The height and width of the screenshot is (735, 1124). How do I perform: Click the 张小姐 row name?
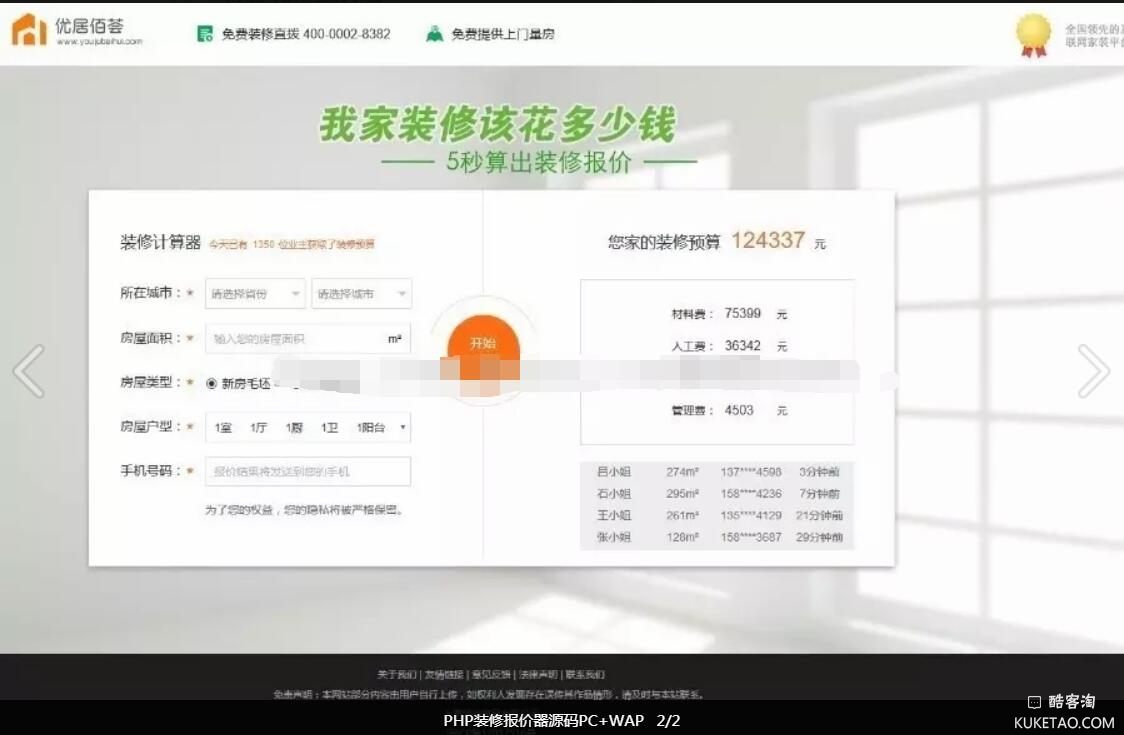(x=614, y=536)
